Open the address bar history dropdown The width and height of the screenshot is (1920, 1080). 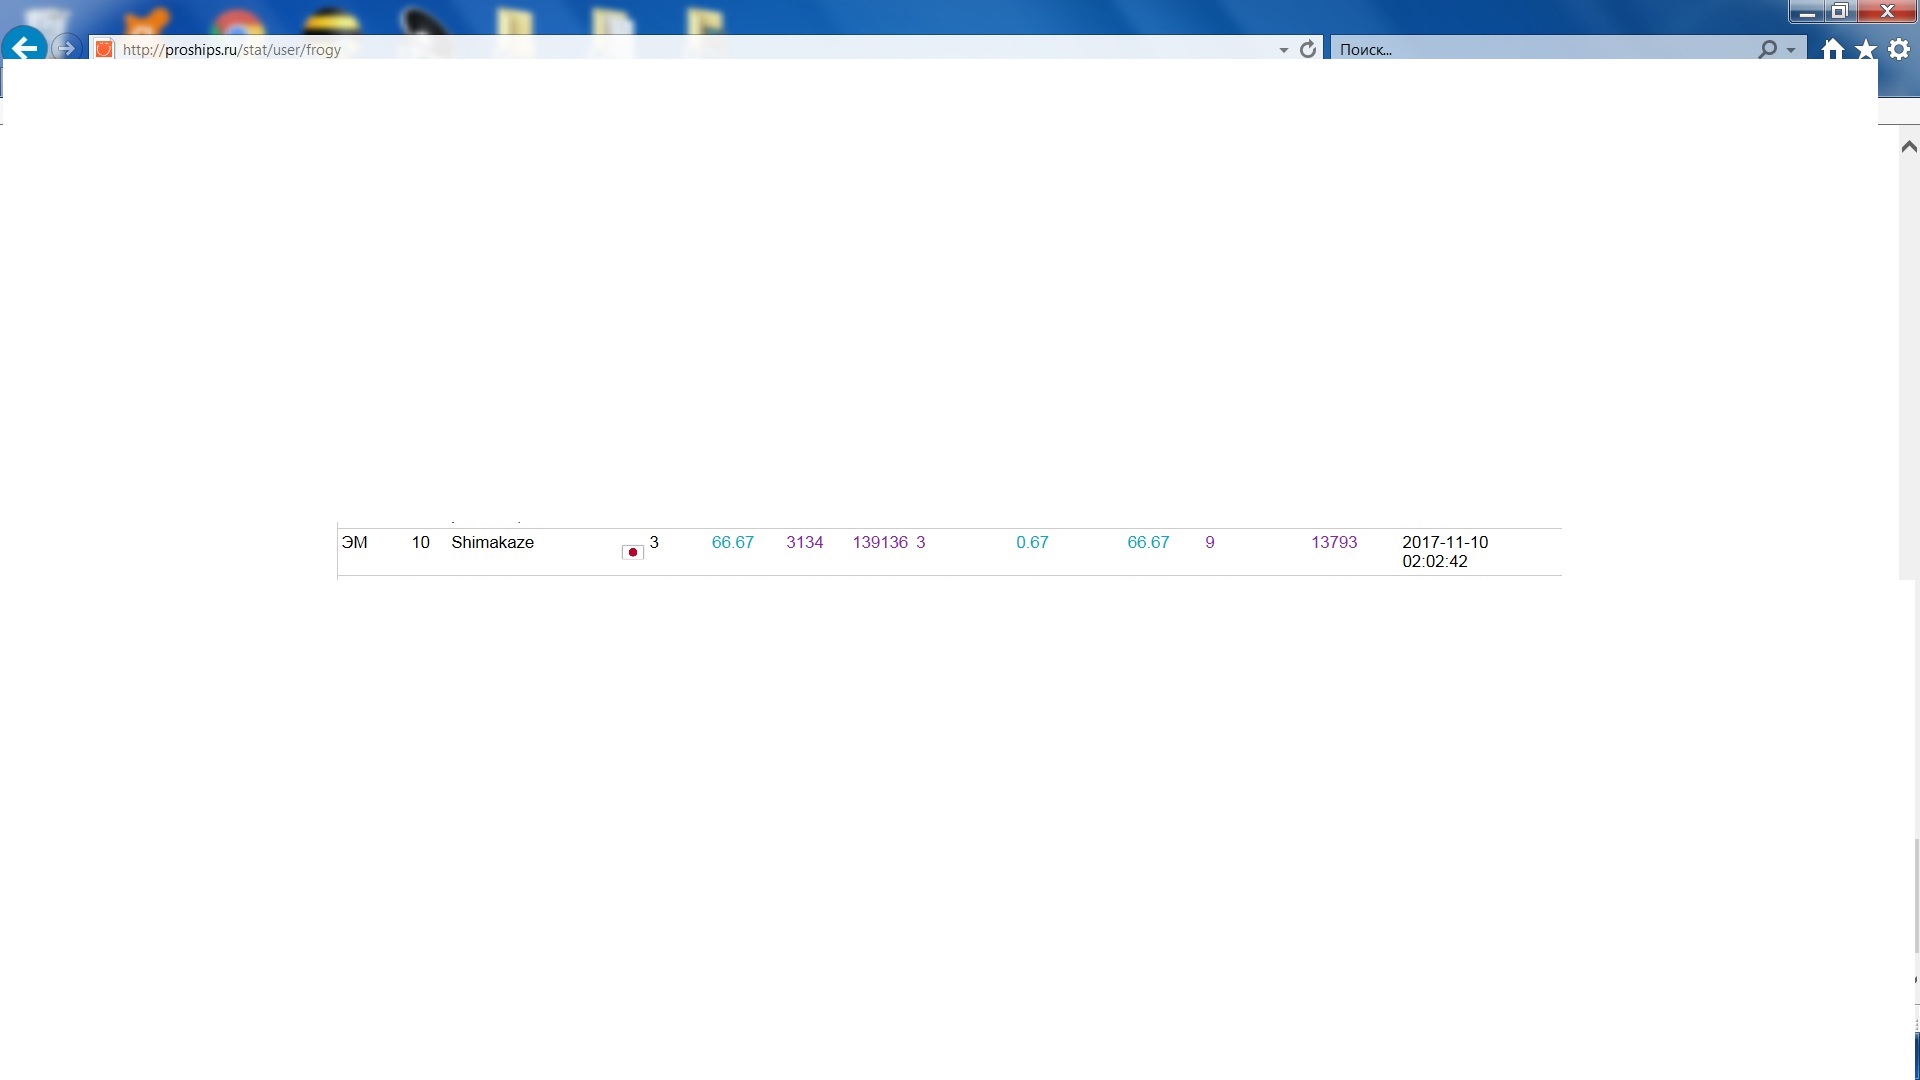click(1283, 50)
